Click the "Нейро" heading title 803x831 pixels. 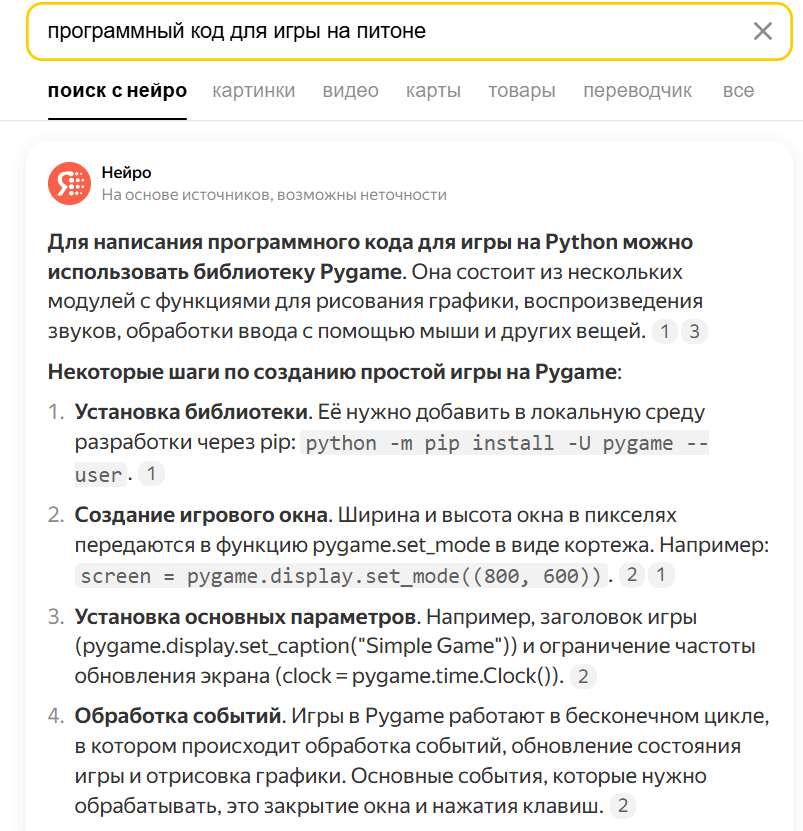click(126, 173)
